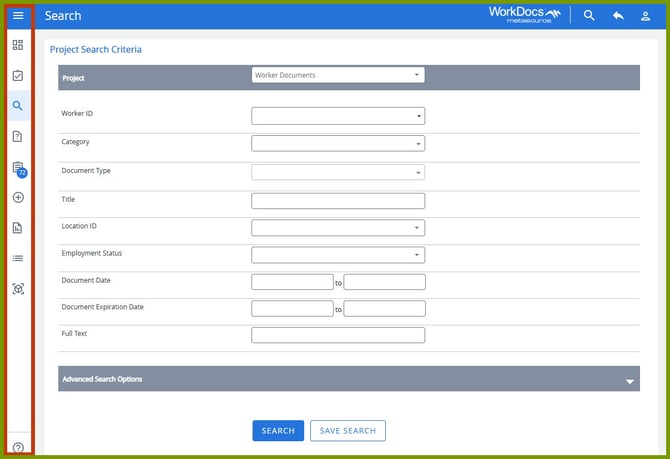Expand the Category dropdown
The width and height of the screenshot is (670, 459).
(338, 144)
